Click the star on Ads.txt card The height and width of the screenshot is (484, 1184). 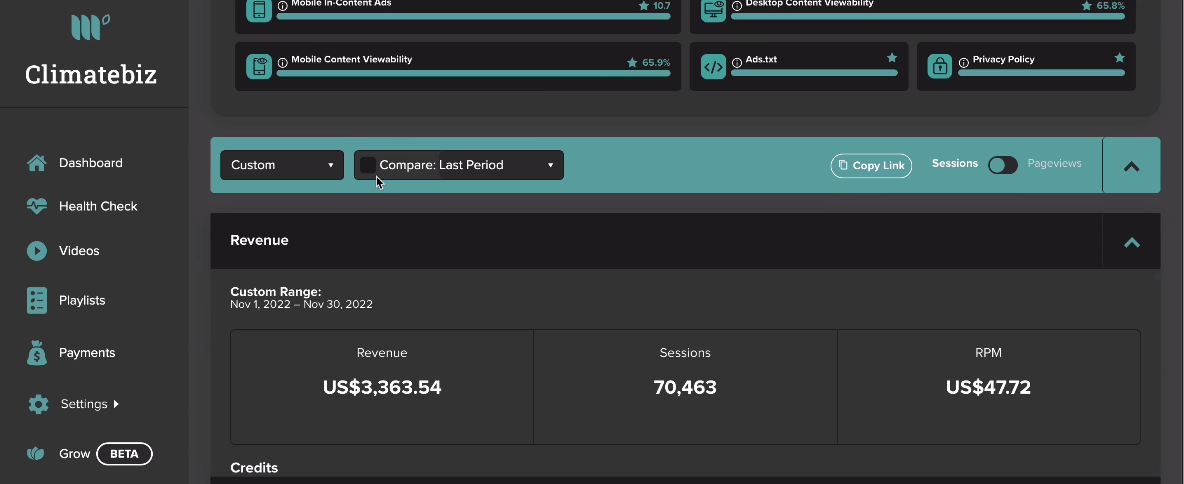(x=892, y=57)
